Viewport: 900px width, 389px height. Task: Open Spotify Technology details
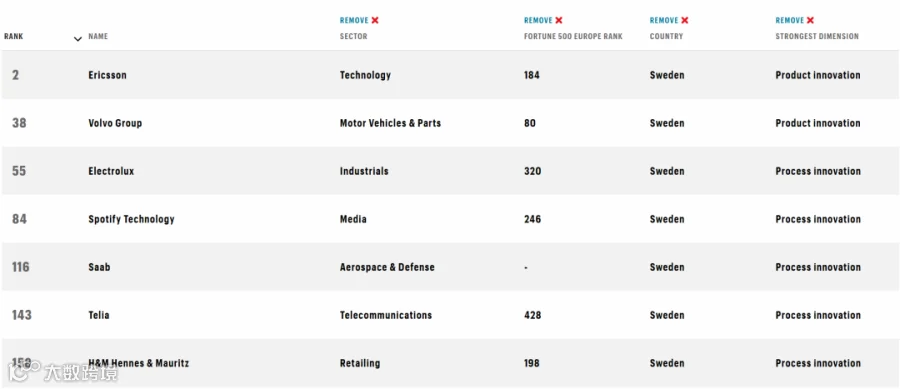[131, 219]
